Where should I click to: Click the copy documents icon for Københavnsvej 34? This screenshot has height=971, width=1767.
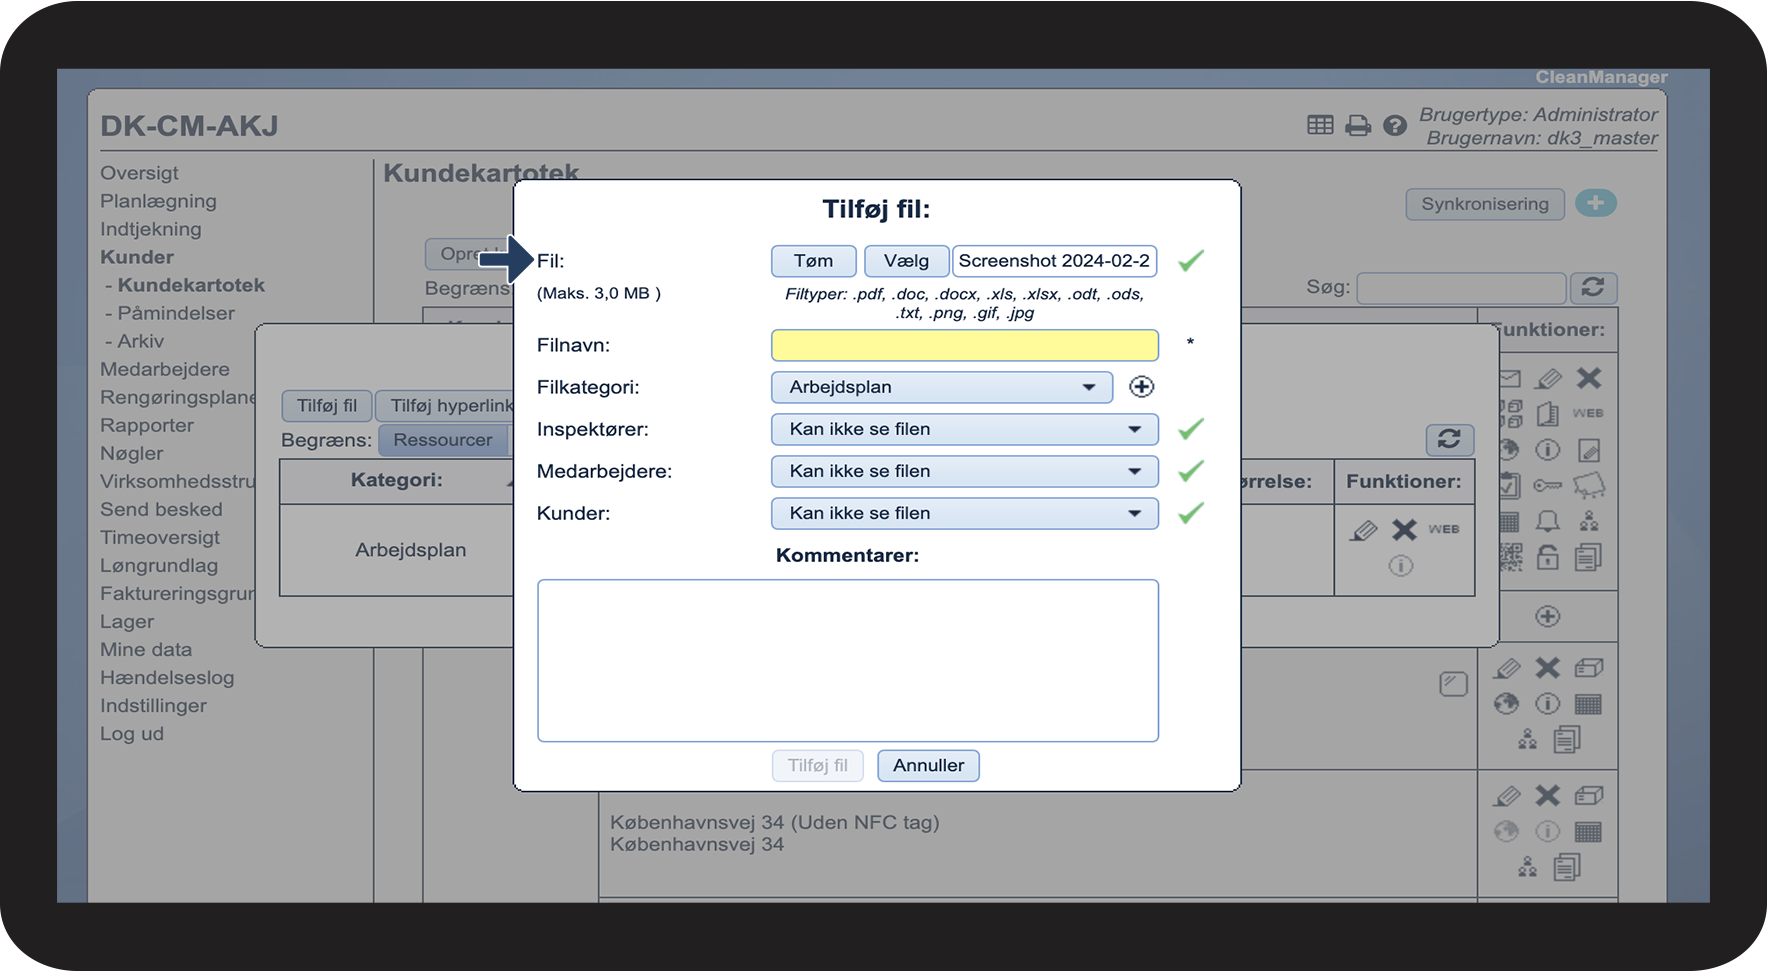pyautogui.click(x=1567, y=867)
